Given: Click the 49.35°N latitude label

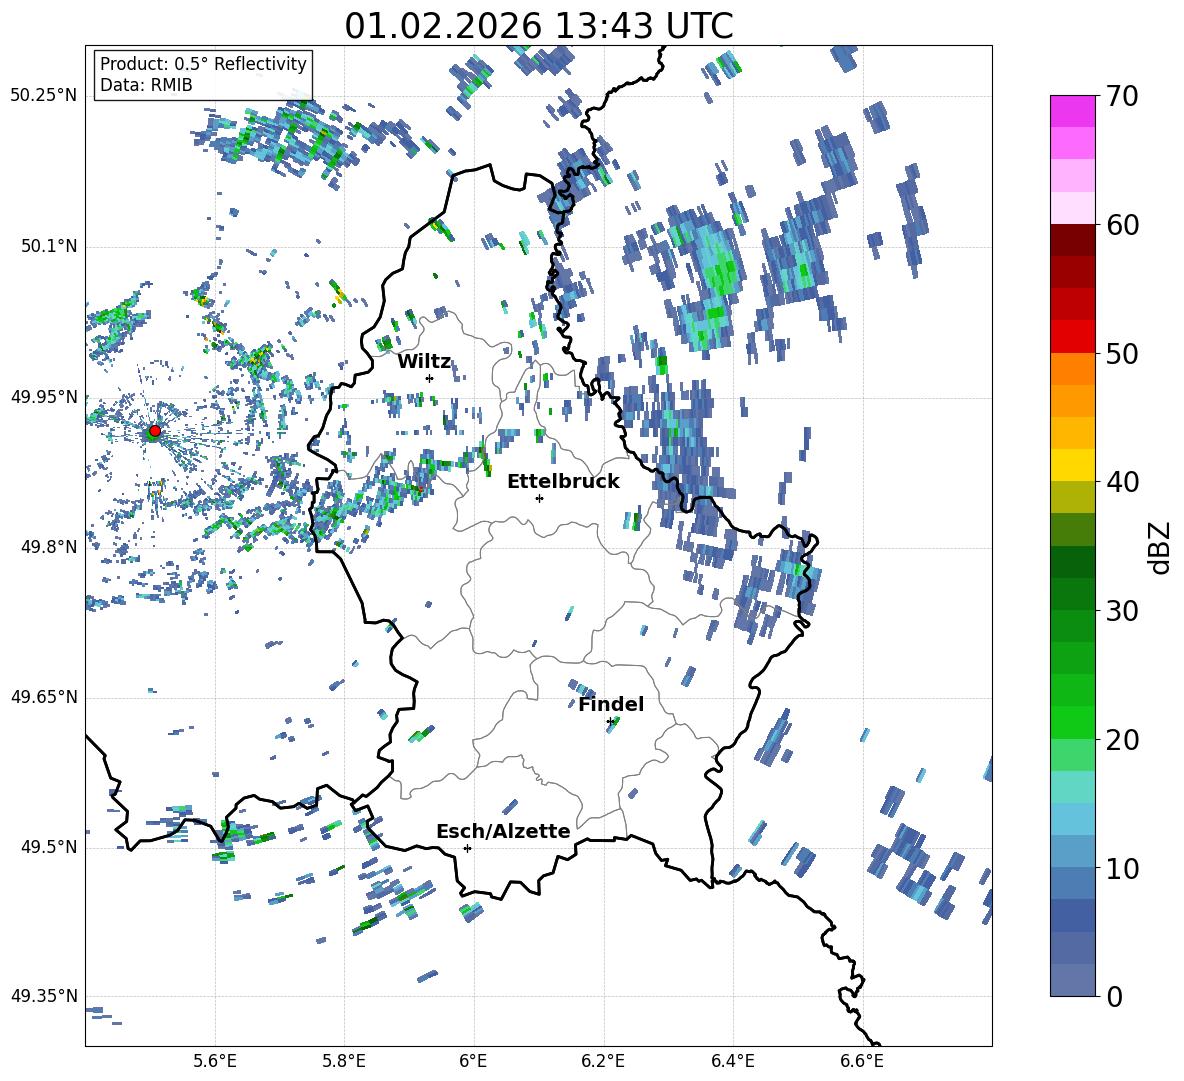Looking at the screenshot, I should click(44, 996).
